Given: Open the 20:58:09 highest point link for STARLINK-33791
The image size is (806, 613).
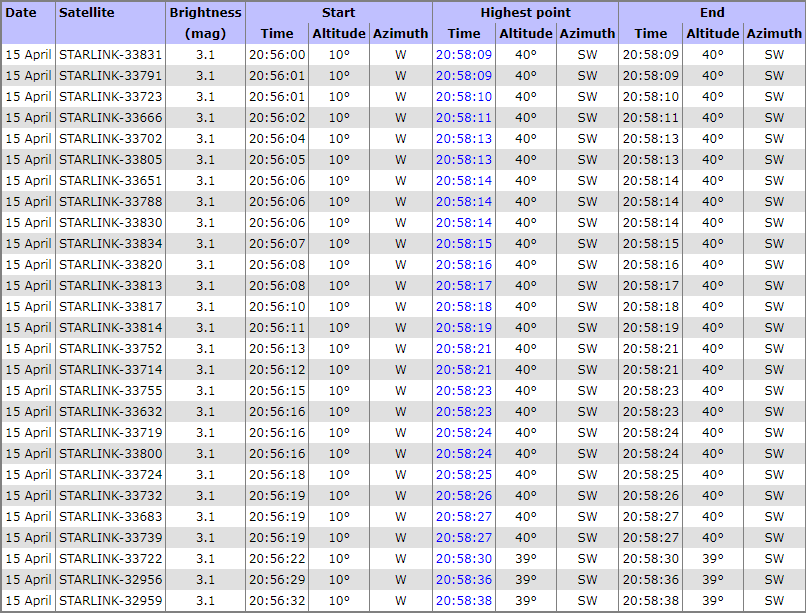Looking at the screenshot, I should click(464, 76).
